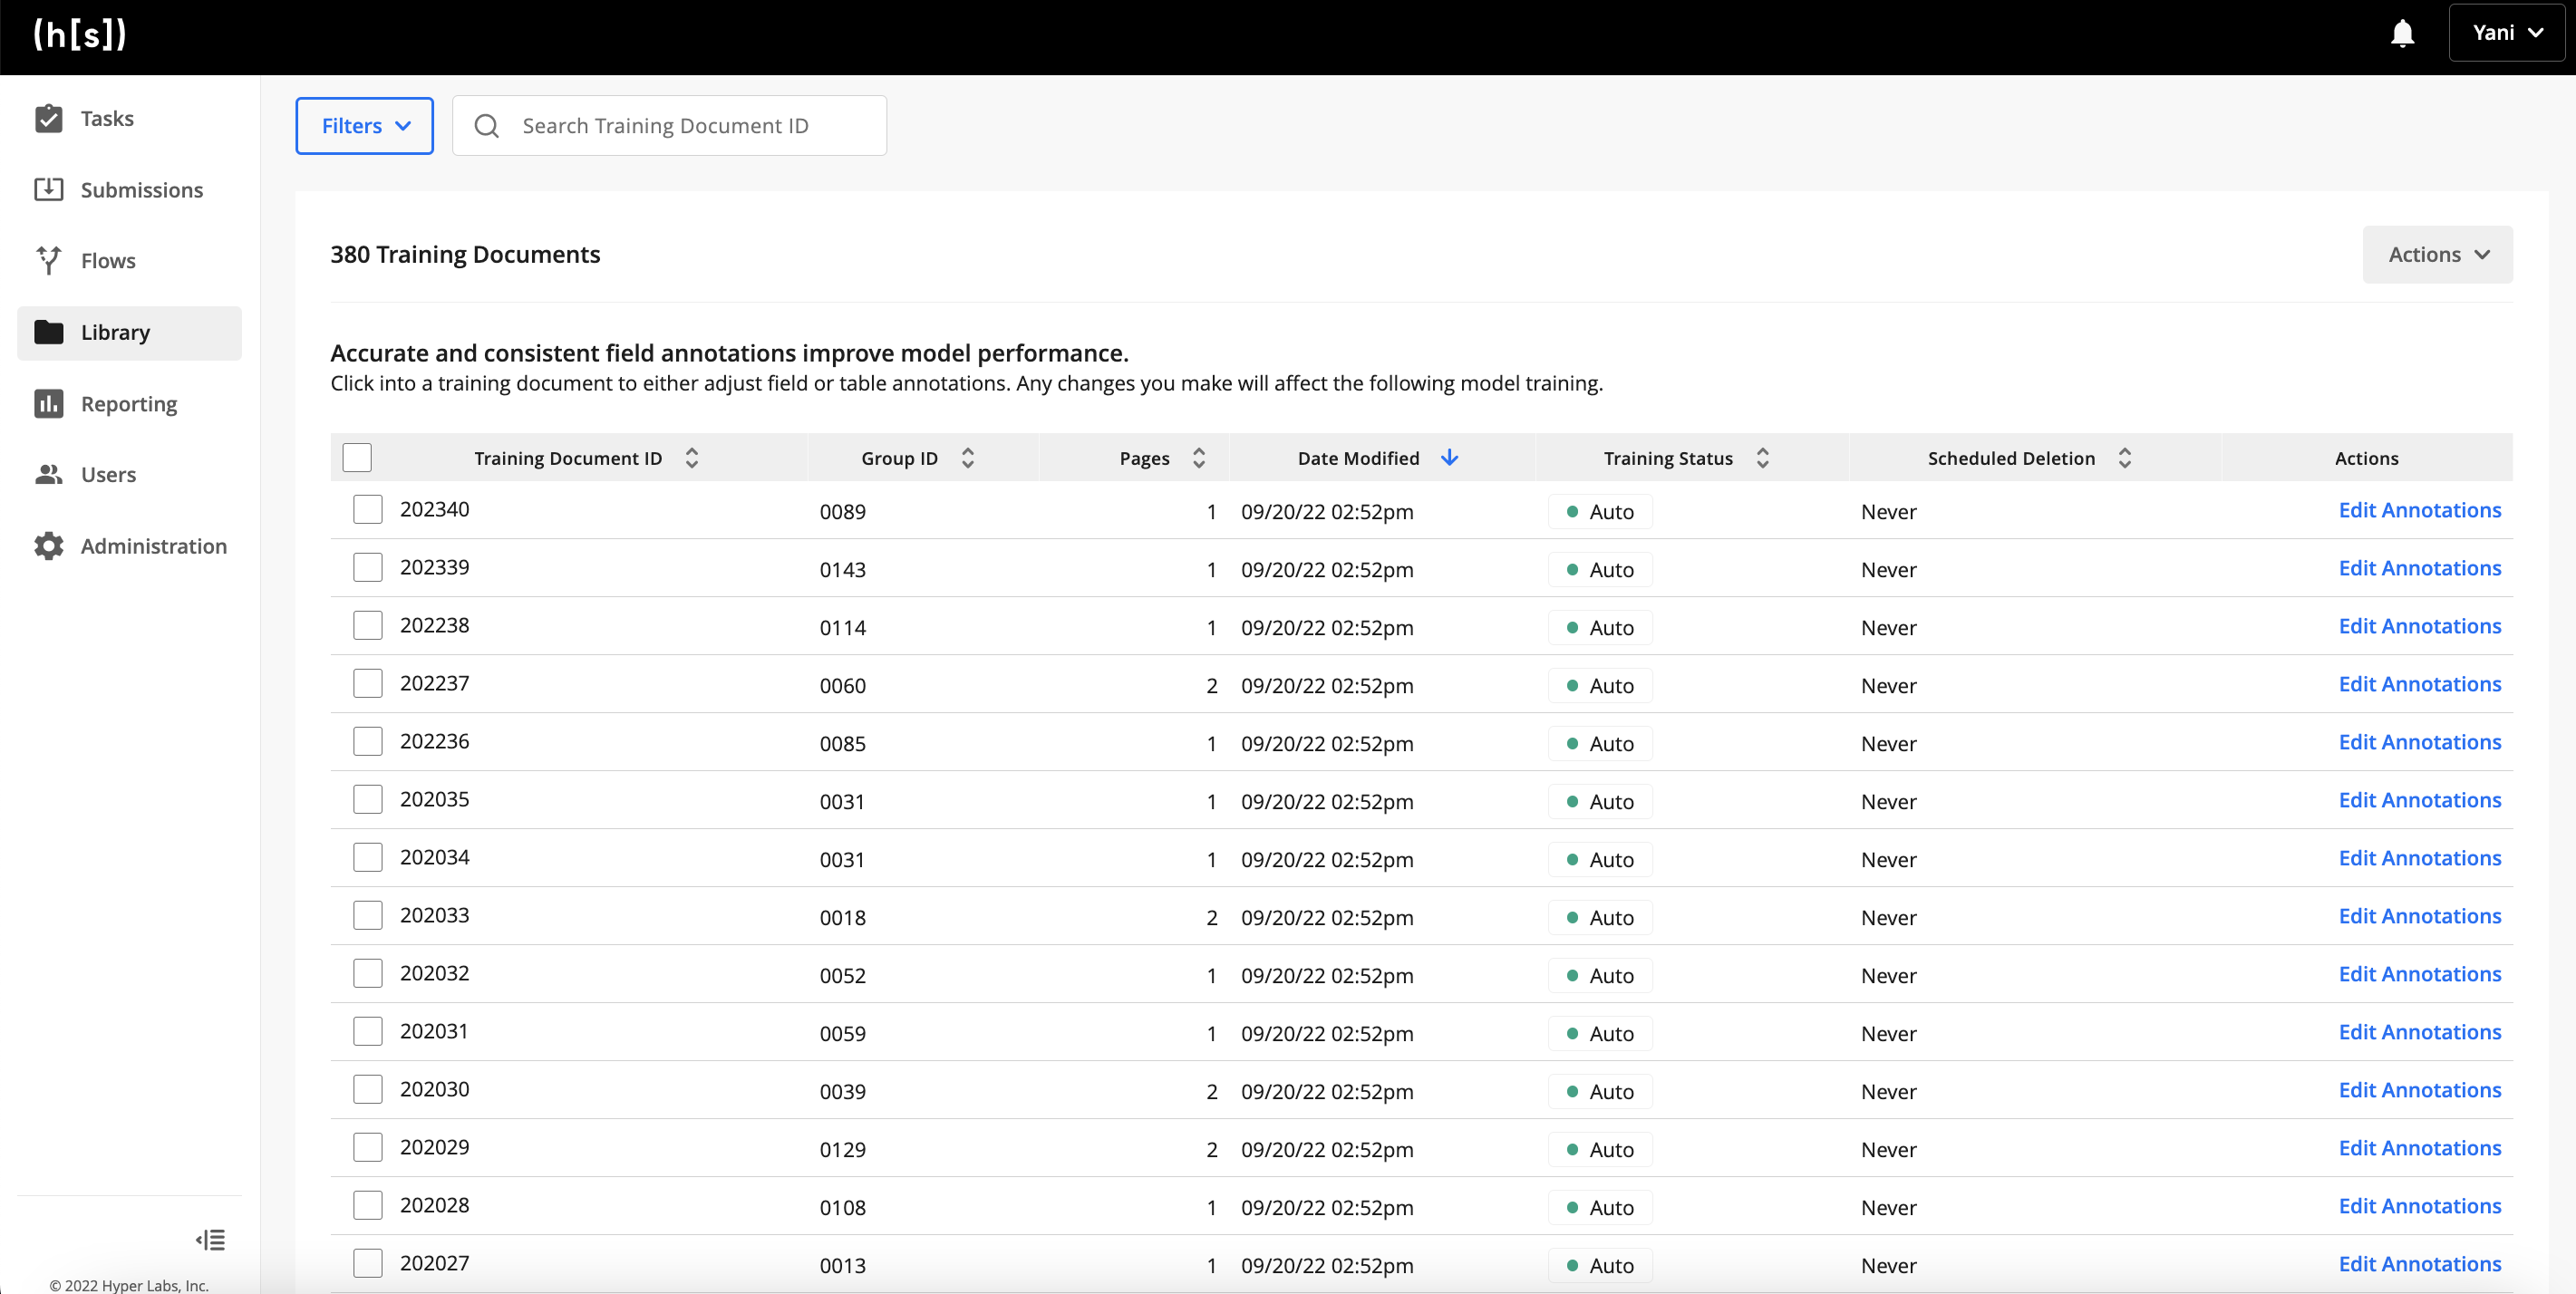Sort by Scheduled Deletion arrows
The image size is (2576, 1294).
coord(2124,458)
